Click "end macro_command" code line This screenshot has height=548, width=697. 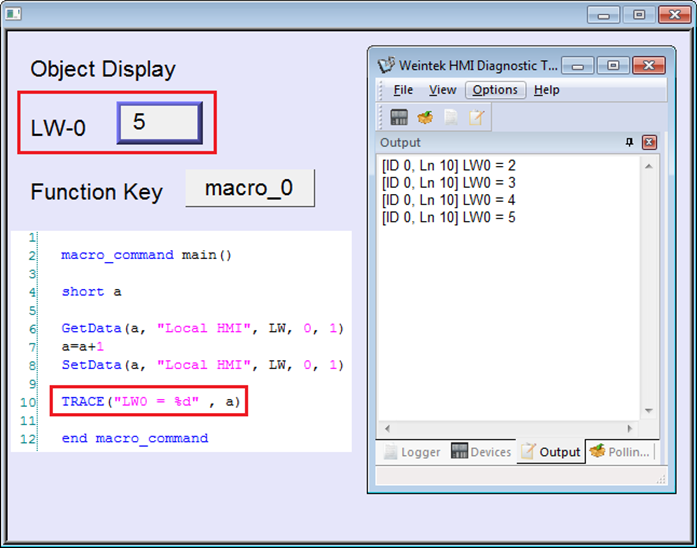(x=135, y=438)
